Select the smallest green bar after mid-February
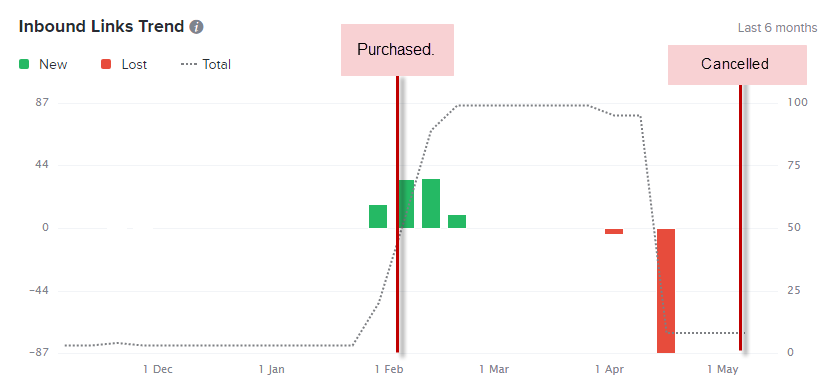Image resolution: width=824 pixels, height=386 pixels. point(457,222)
